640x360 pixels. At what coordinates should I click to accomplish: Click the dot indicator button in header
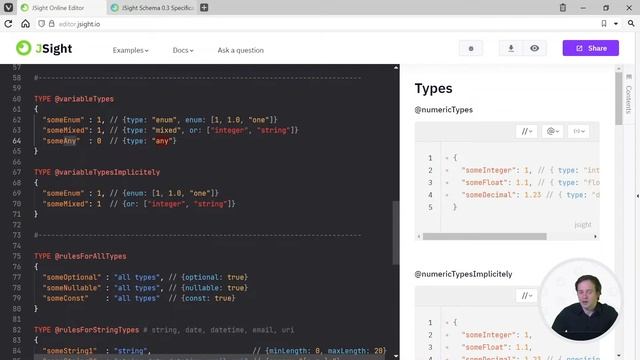pos(471,48)
